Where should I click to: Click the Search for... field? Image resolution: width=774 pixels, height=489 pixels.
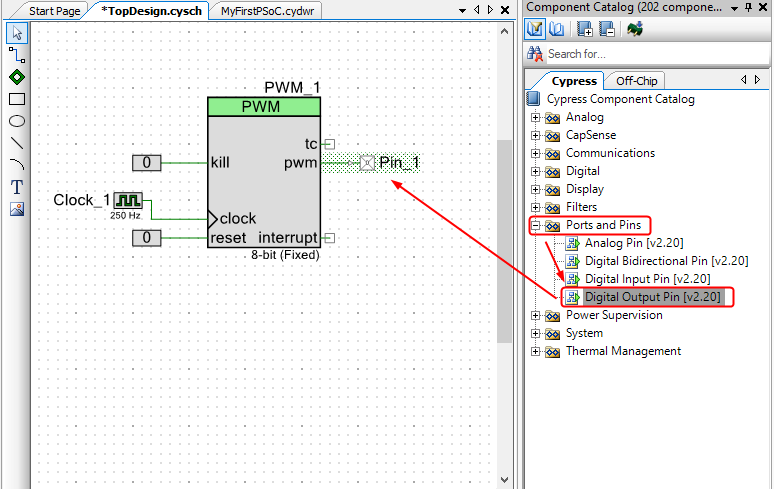[x=650, y=54]
